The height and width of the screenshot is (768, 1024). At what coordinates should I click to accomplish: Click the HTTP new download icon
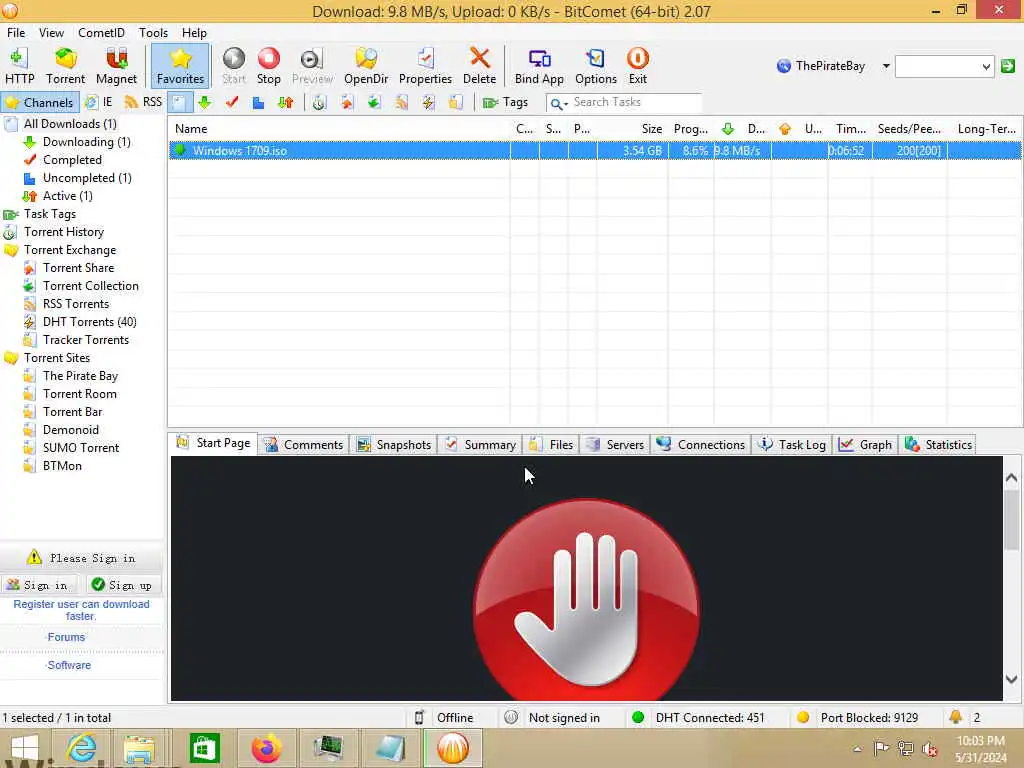(x=19, y=66)
